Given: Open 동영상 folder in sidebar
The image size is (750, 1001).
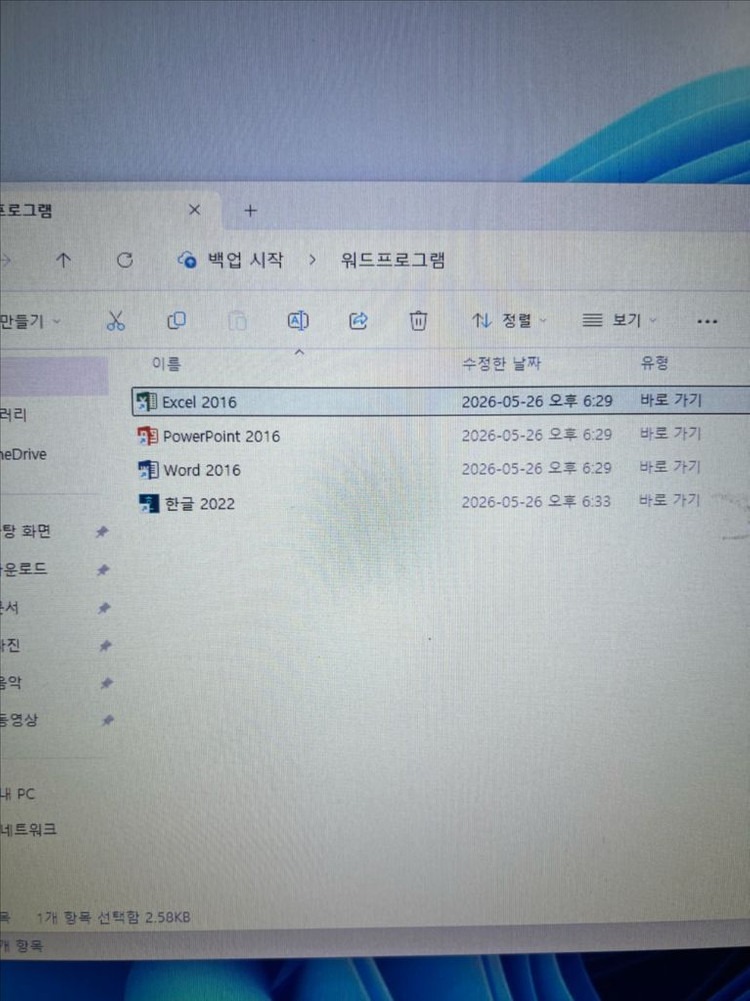Looking at the screenshot, I should (19, 719).
